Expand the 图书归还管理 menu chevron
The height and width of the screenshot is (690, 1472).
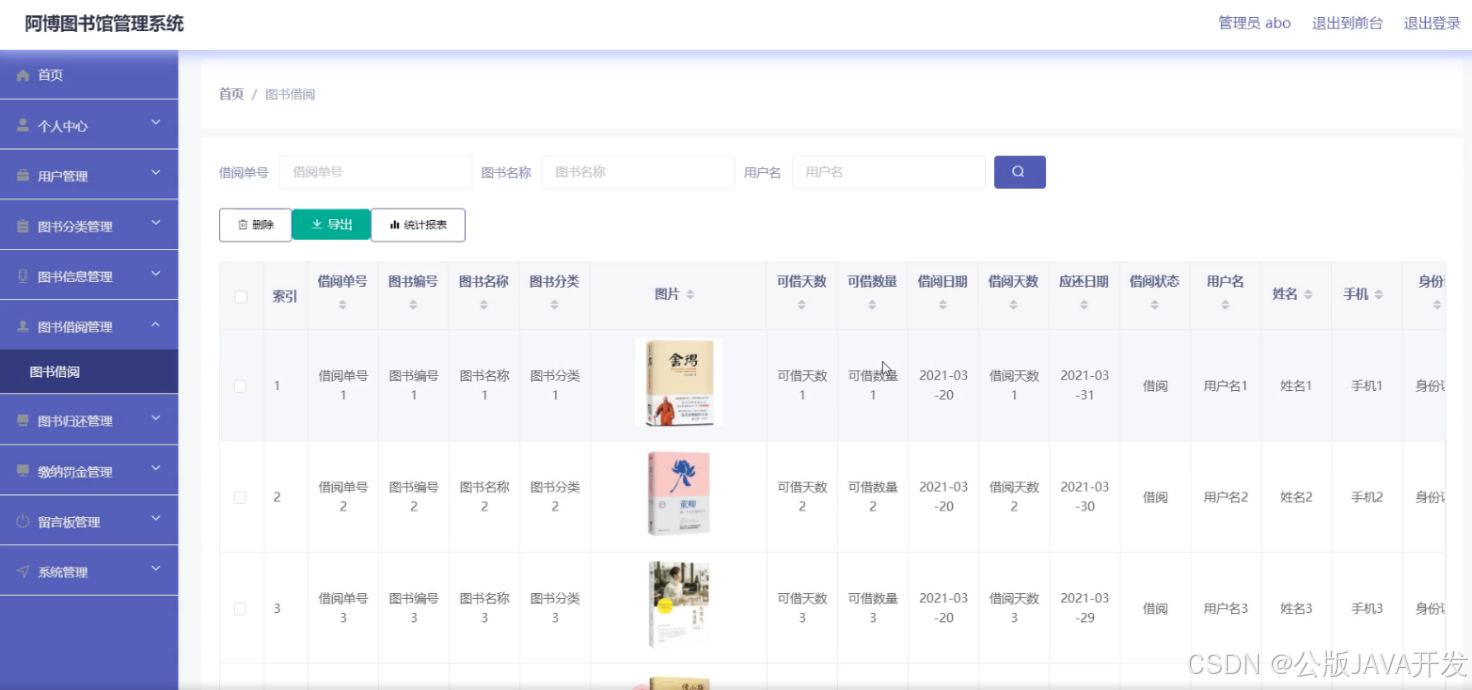click(x=156, y=419)
